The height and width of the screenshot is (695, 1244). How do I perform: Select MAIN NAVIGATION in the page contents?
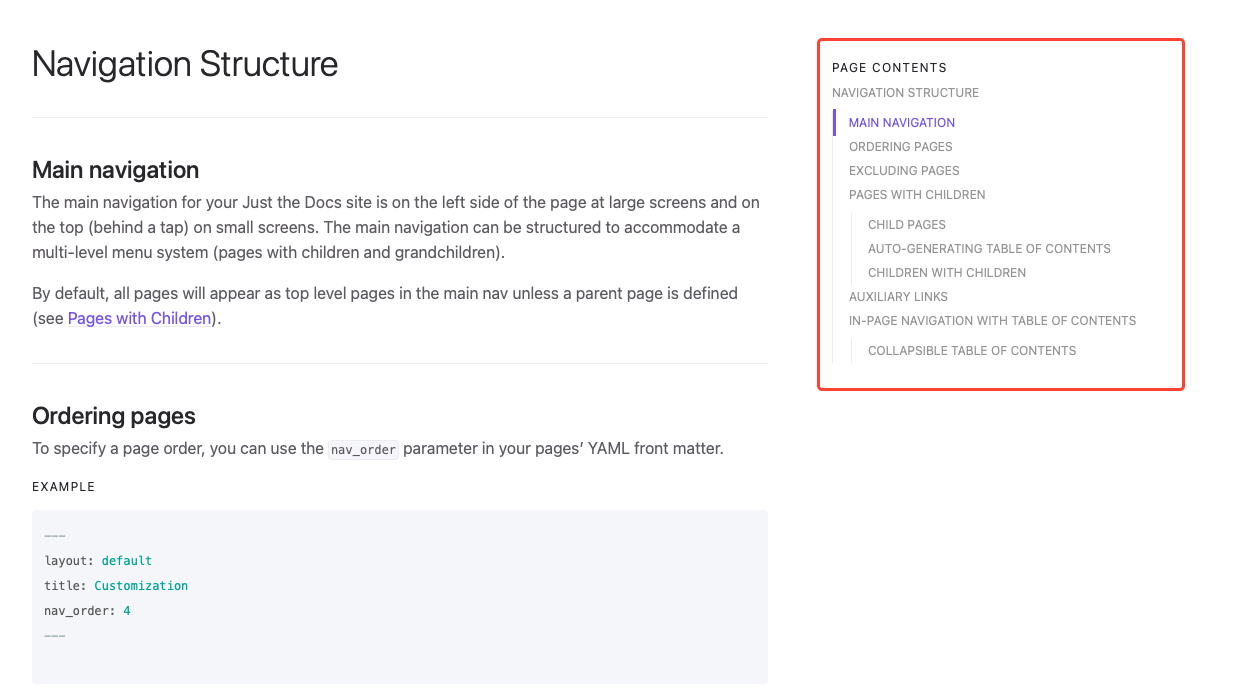pos(901,122)
